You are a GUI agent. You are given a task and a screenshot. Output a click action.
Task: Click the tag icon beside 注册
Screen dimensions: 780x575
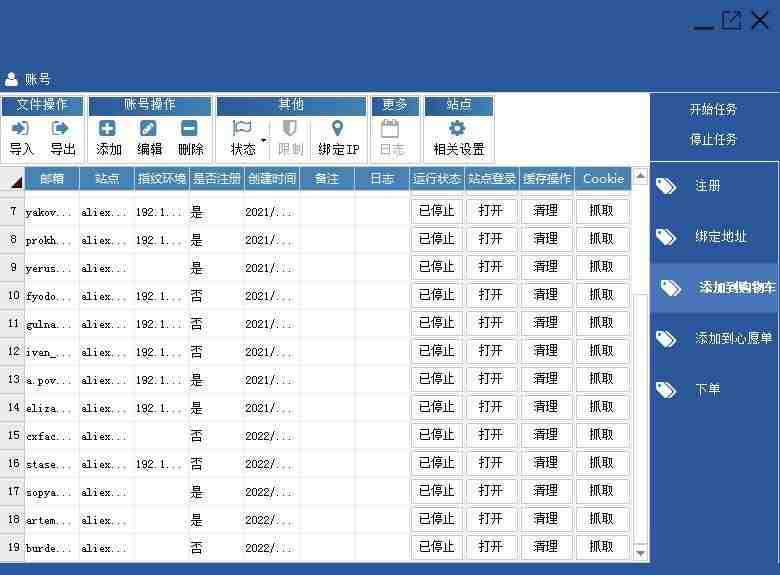[666, 186]
